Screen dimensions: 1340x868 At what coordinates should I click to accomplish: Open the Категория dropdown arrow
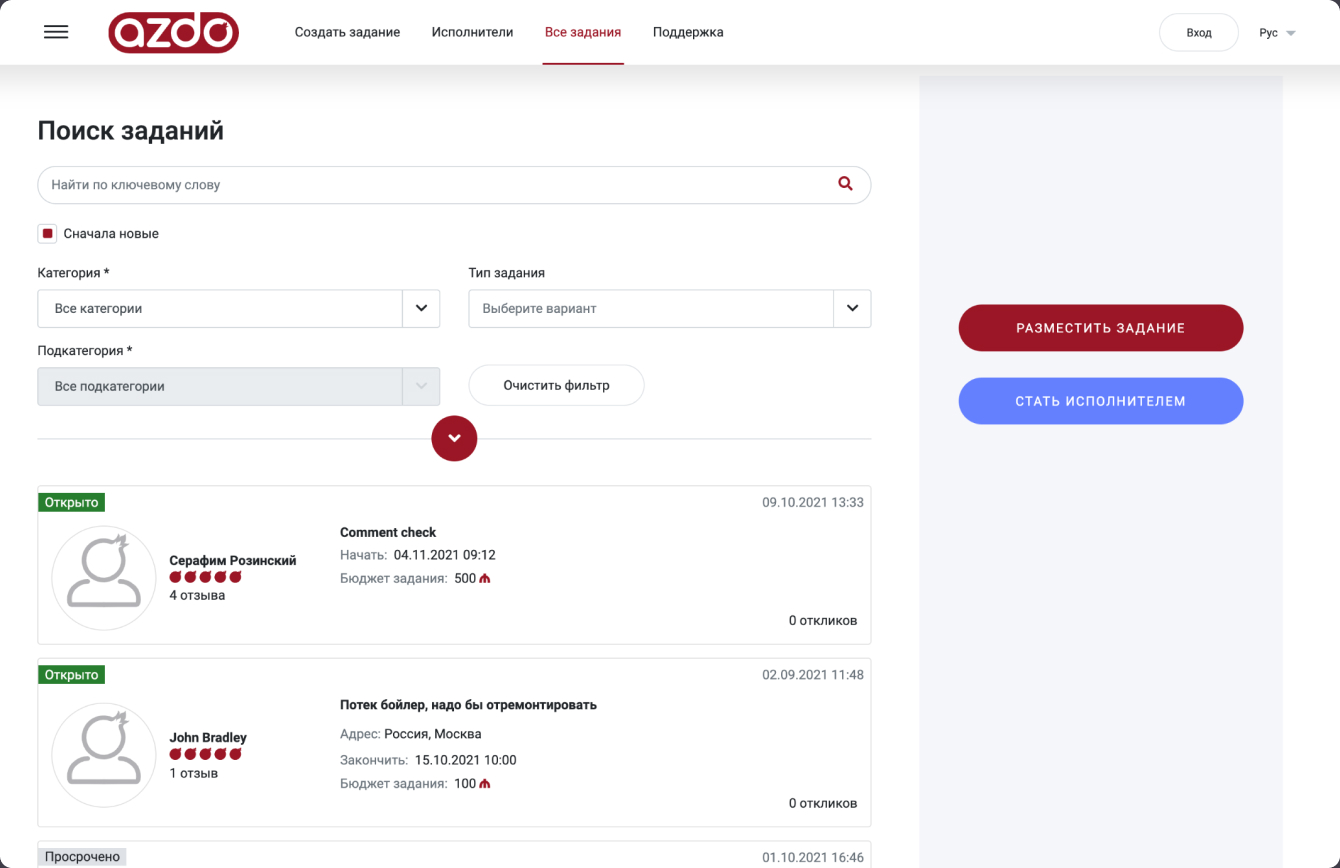(421, 309)
